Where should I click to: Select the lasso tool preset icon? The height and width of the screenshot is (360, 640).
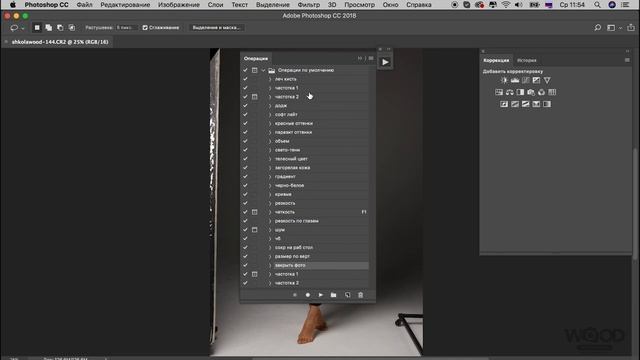point(14,28)
